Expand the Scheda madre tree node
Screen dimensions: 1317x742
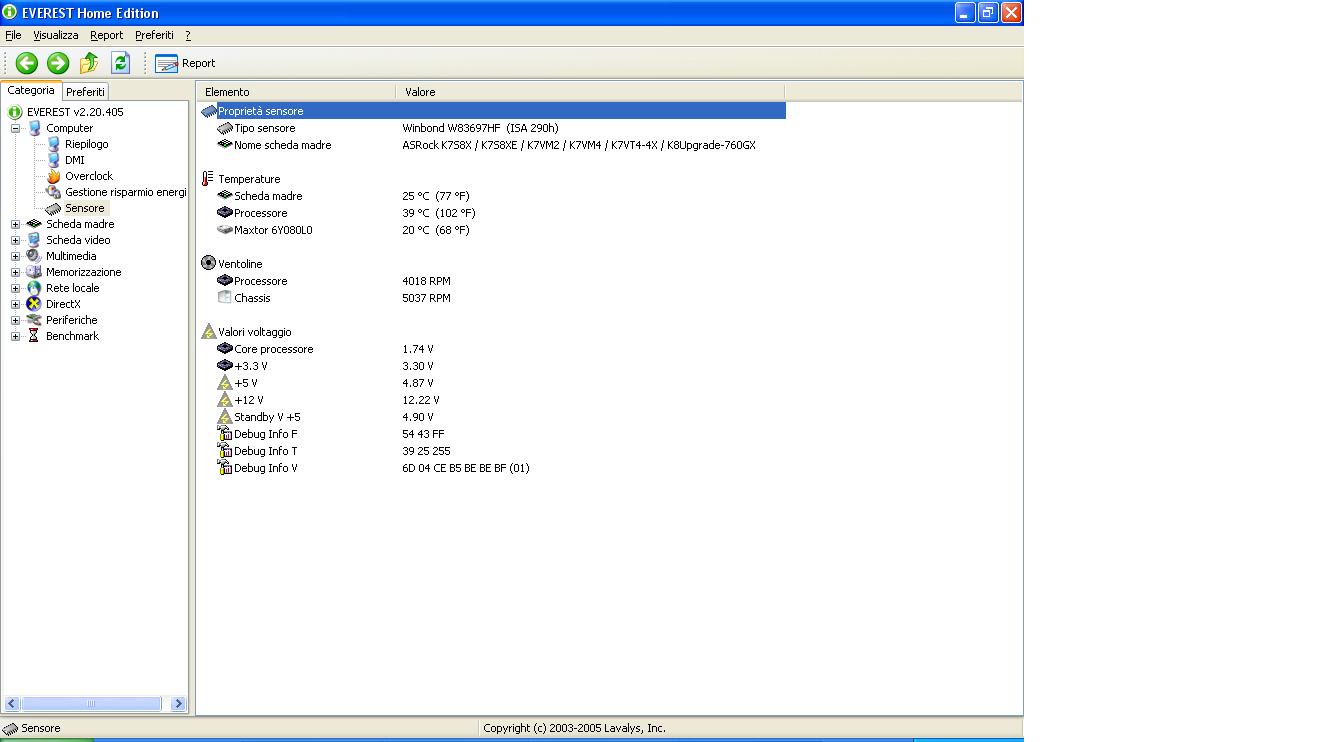(15, 224)
